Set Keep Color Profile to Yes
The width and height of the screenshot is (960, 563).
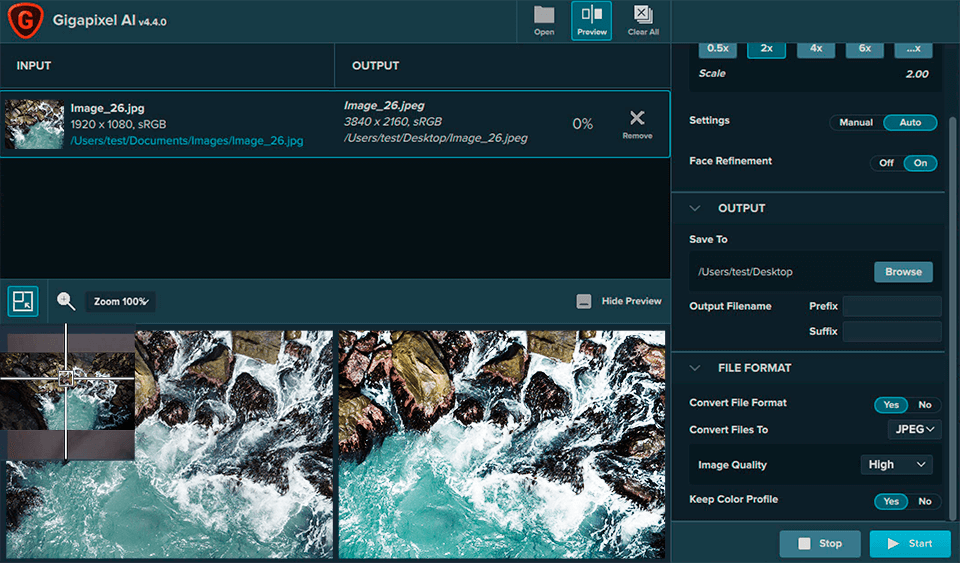[x=891, y=502]
